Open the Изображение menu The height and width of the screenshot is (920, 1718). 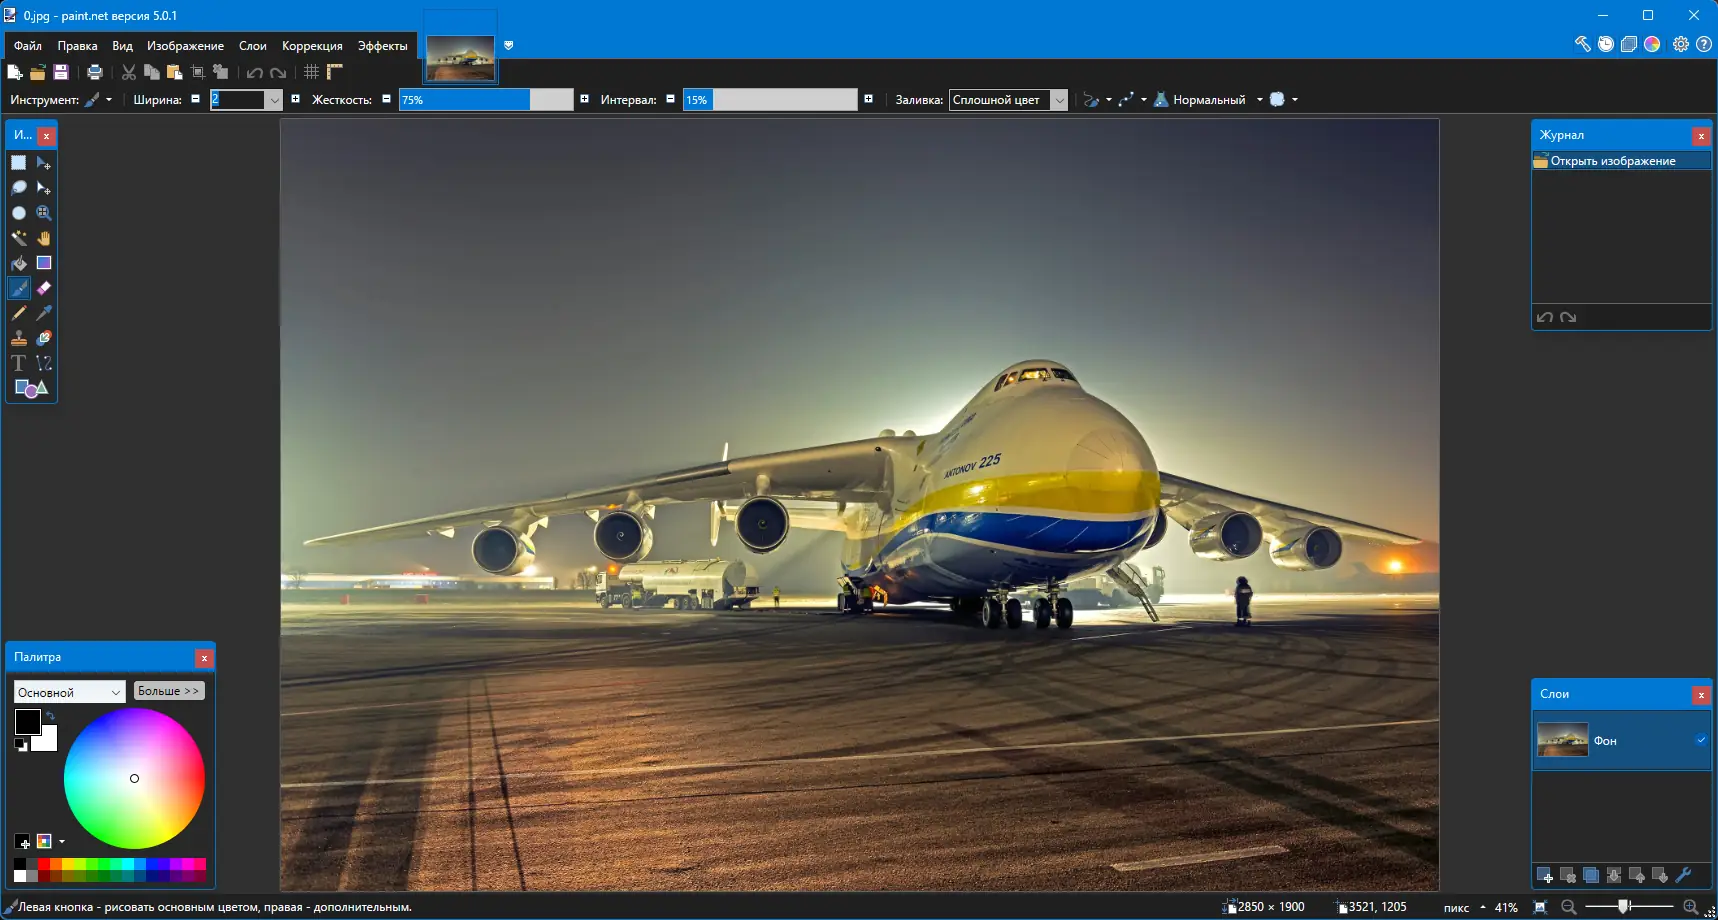[x=185, y=46]
